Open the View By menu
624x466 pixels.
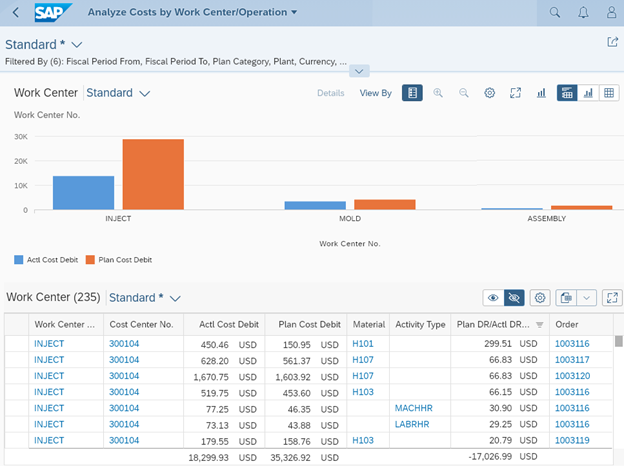pyautogui.click(x=375, y=93)
